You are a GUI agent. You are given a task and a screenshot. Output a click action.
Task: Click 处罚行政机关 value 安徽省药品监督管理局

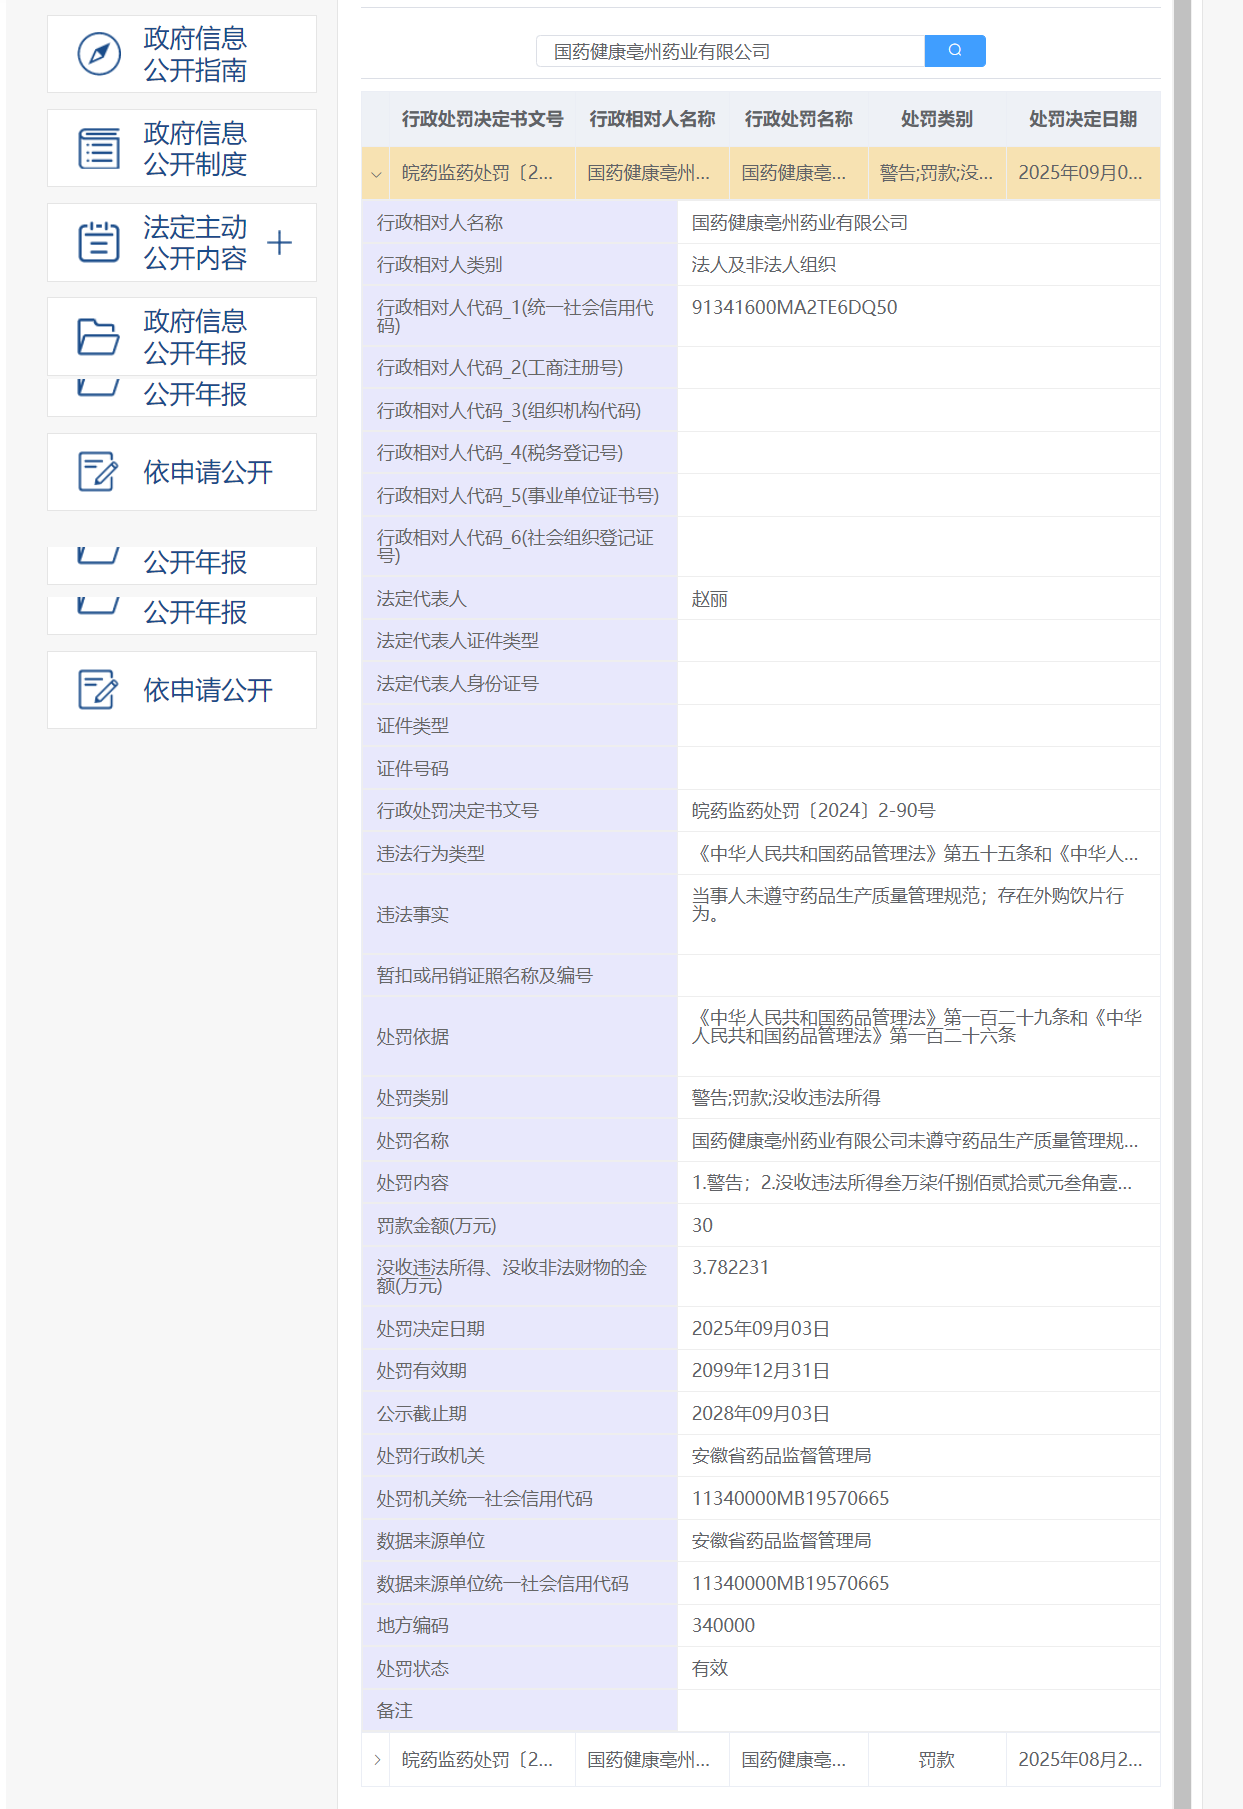(x=782, y=1456)
